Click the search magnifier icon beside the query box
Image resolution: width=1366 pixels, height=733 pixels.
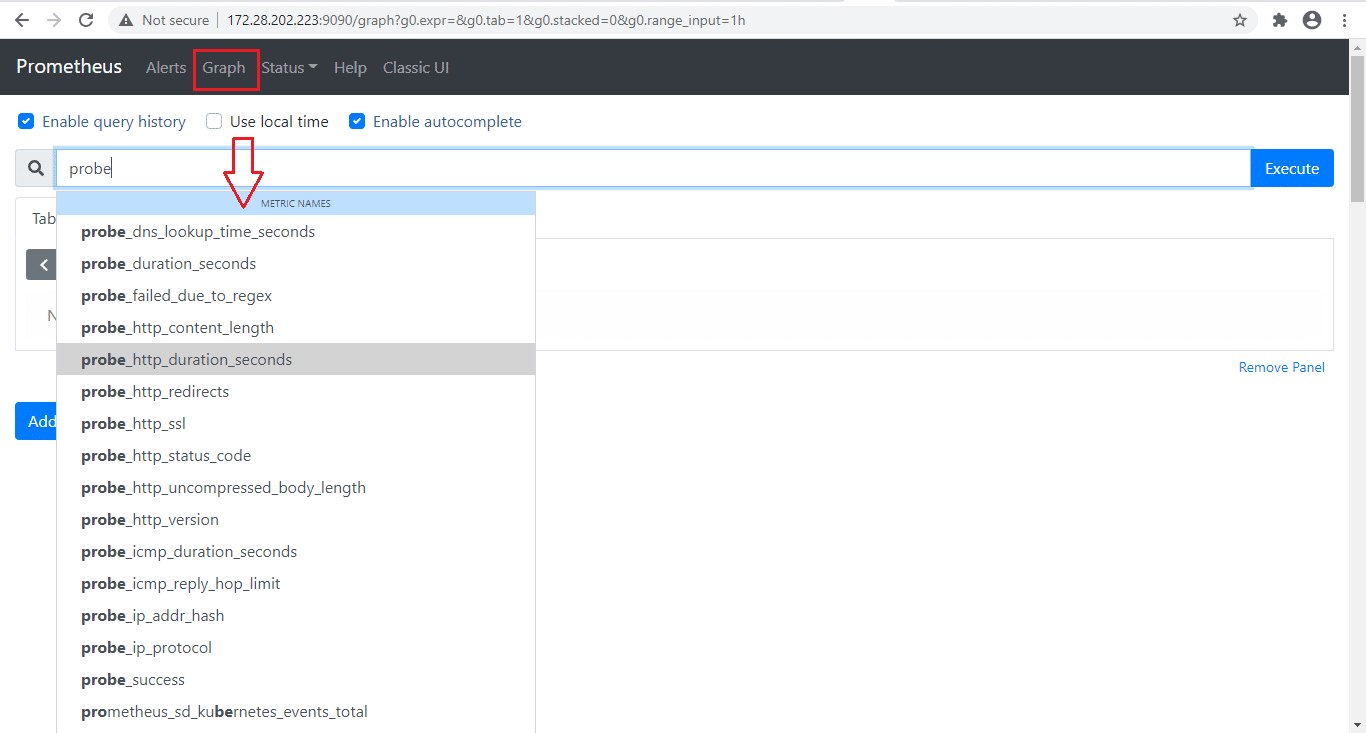pos(33,168)
